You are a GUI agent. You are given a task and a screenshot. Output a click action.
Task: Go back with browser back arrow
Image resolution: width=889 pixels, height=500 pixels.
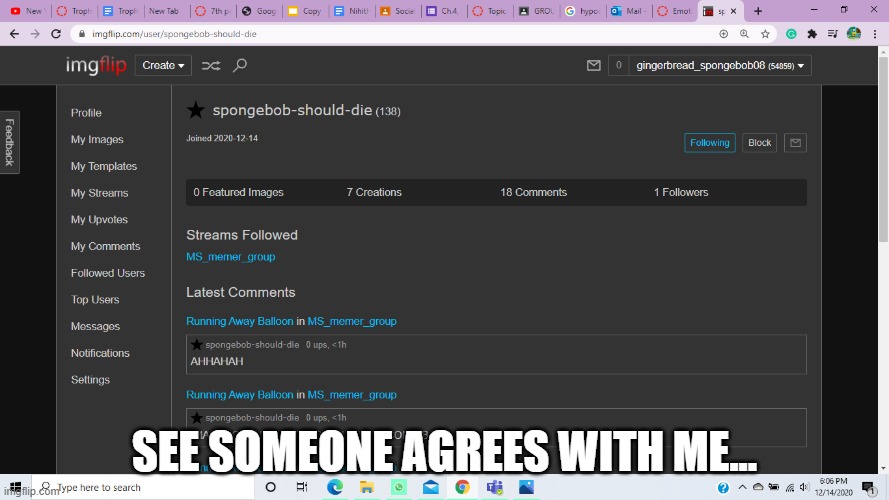click(x=14, y=34)
